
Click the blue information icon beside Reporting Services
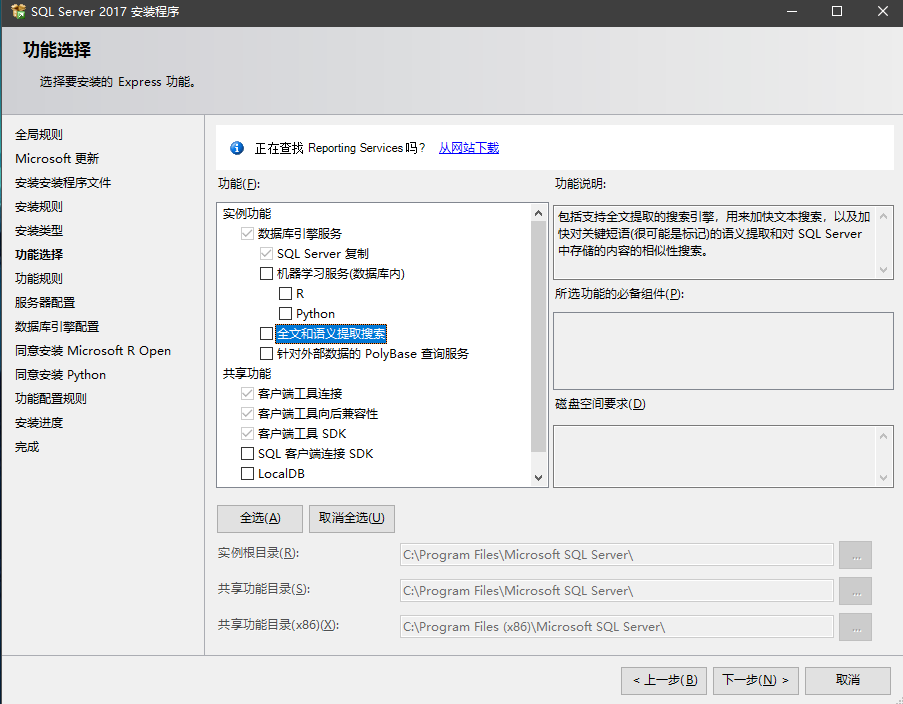click(x=237, y=148)
